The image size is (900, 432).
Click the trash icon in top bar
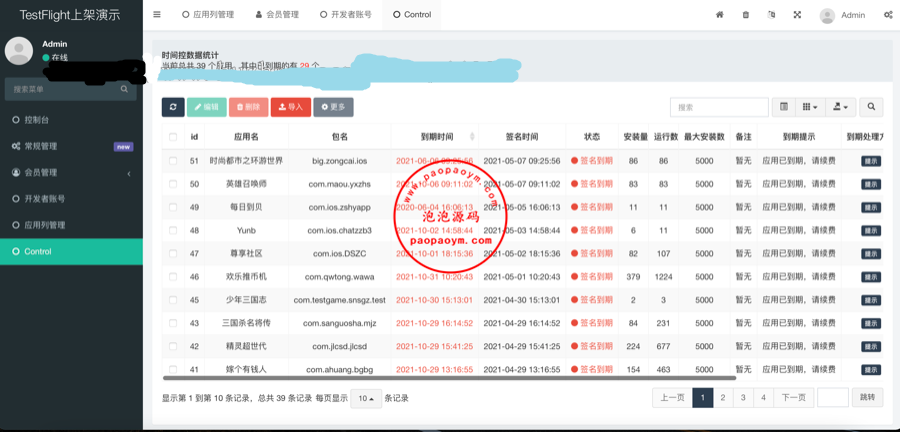pyautogui.click(x=745, y=15)
